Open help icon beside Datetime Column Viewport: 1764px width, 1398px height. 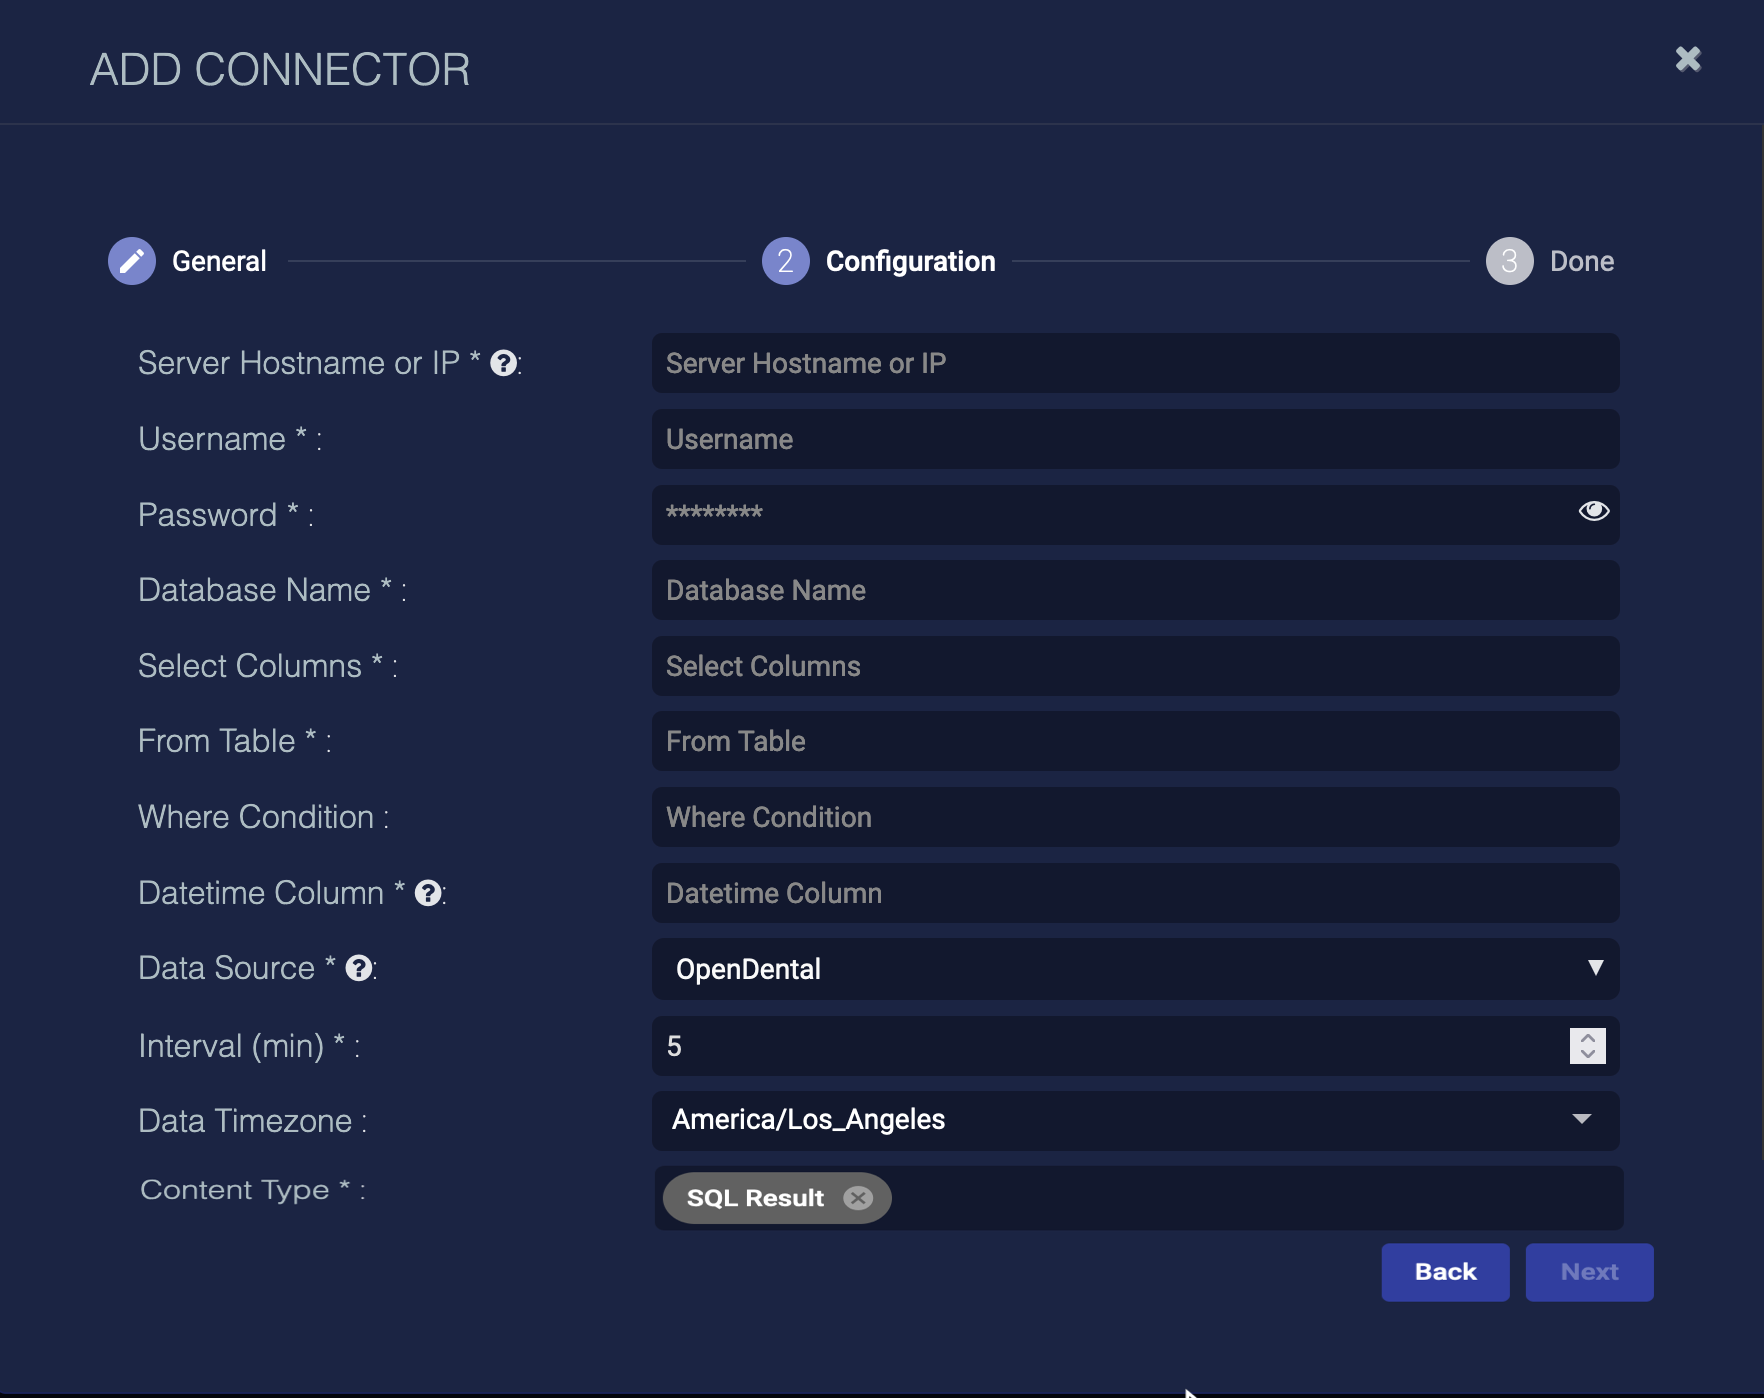(428, 893)
